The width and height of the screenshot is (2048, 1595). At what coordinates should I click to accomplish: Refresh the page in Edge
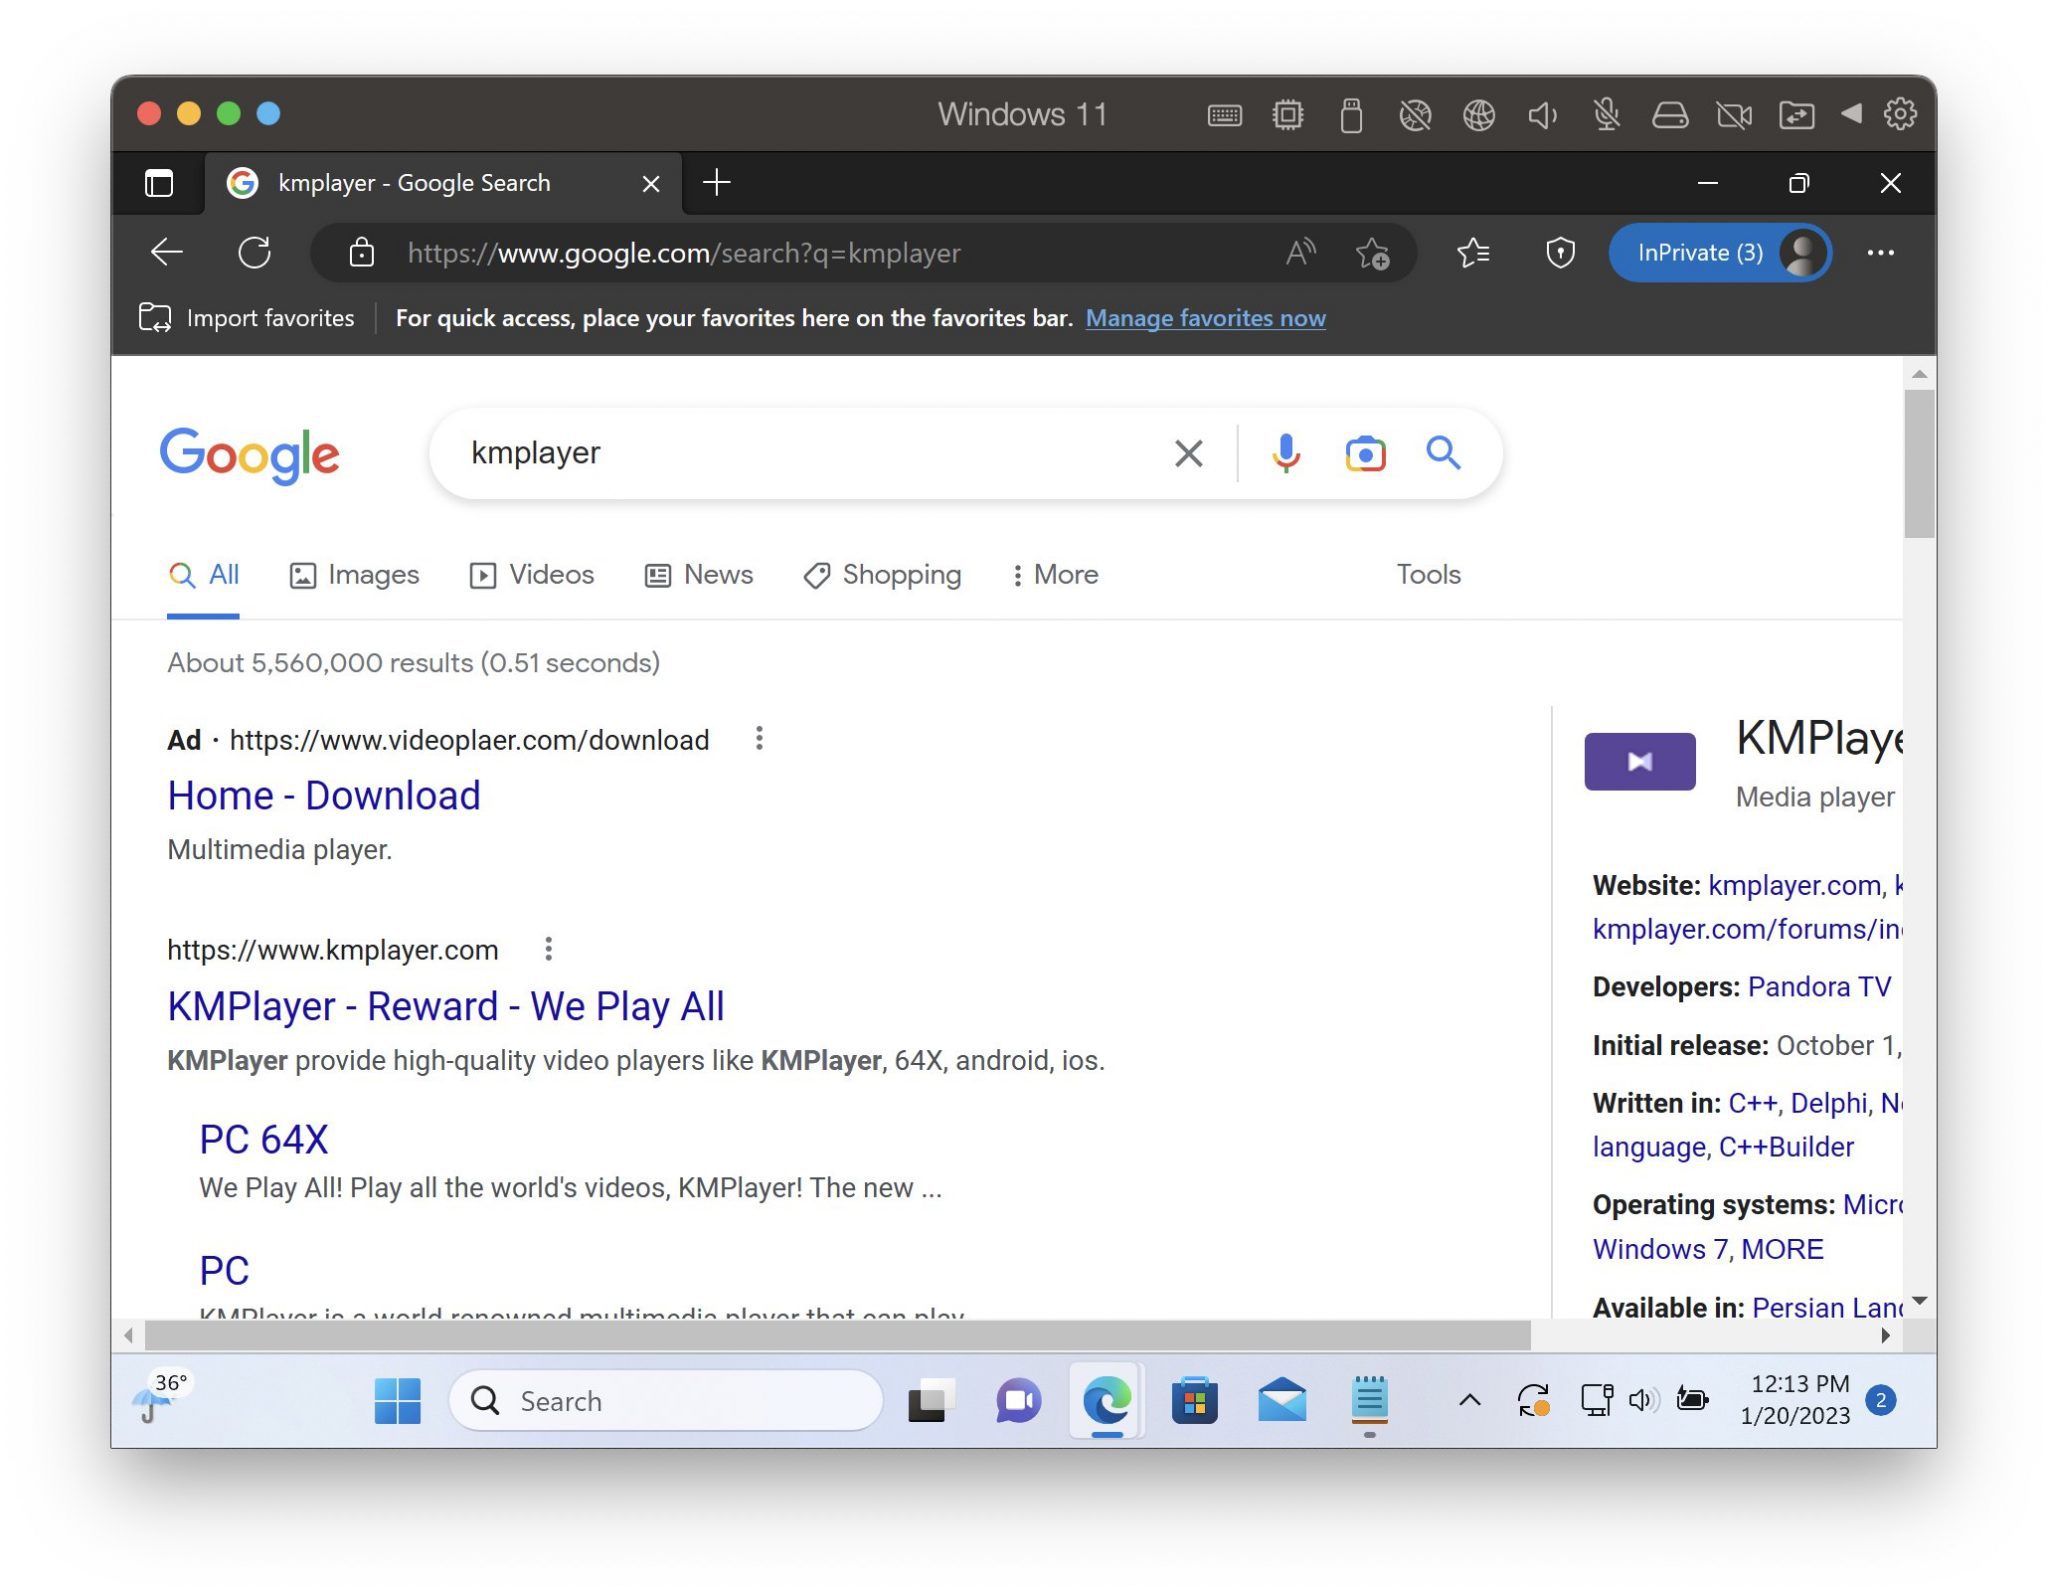(x=255, y=252)
